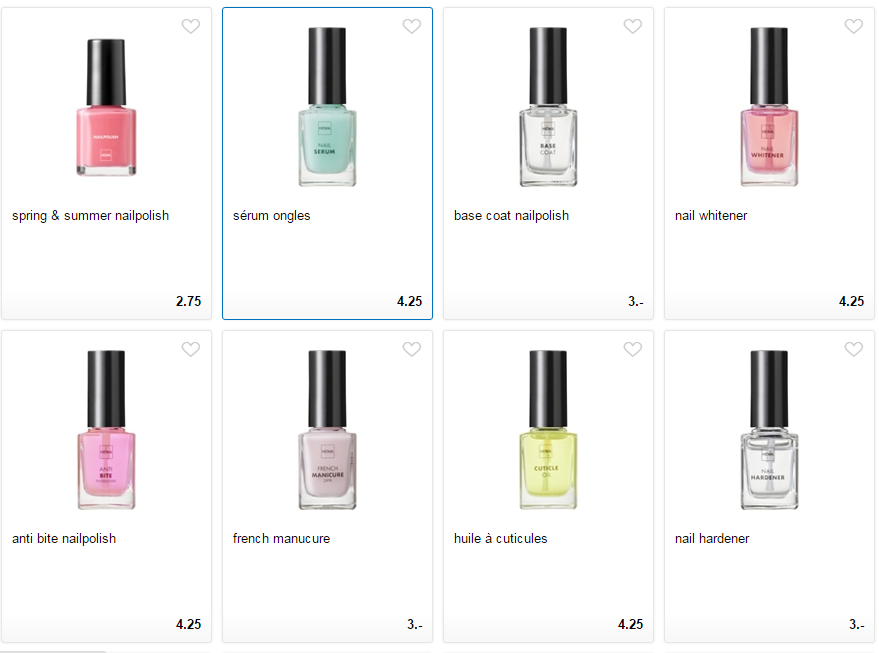
Task: Favorite the spring & summer nailpolish heart
Action: click(191, 26)
